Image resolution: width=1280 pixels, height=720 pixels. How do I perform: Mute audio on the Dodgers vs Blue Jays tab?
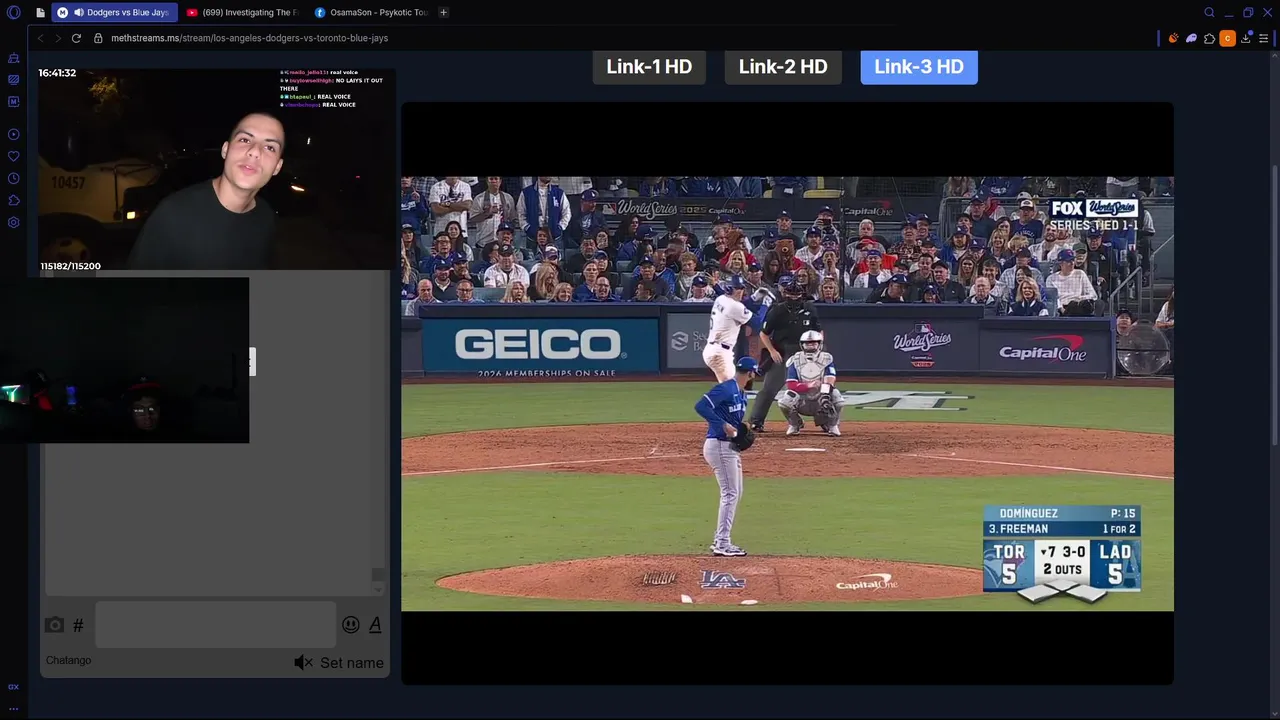pyautogui.click(x=78, y=12)
